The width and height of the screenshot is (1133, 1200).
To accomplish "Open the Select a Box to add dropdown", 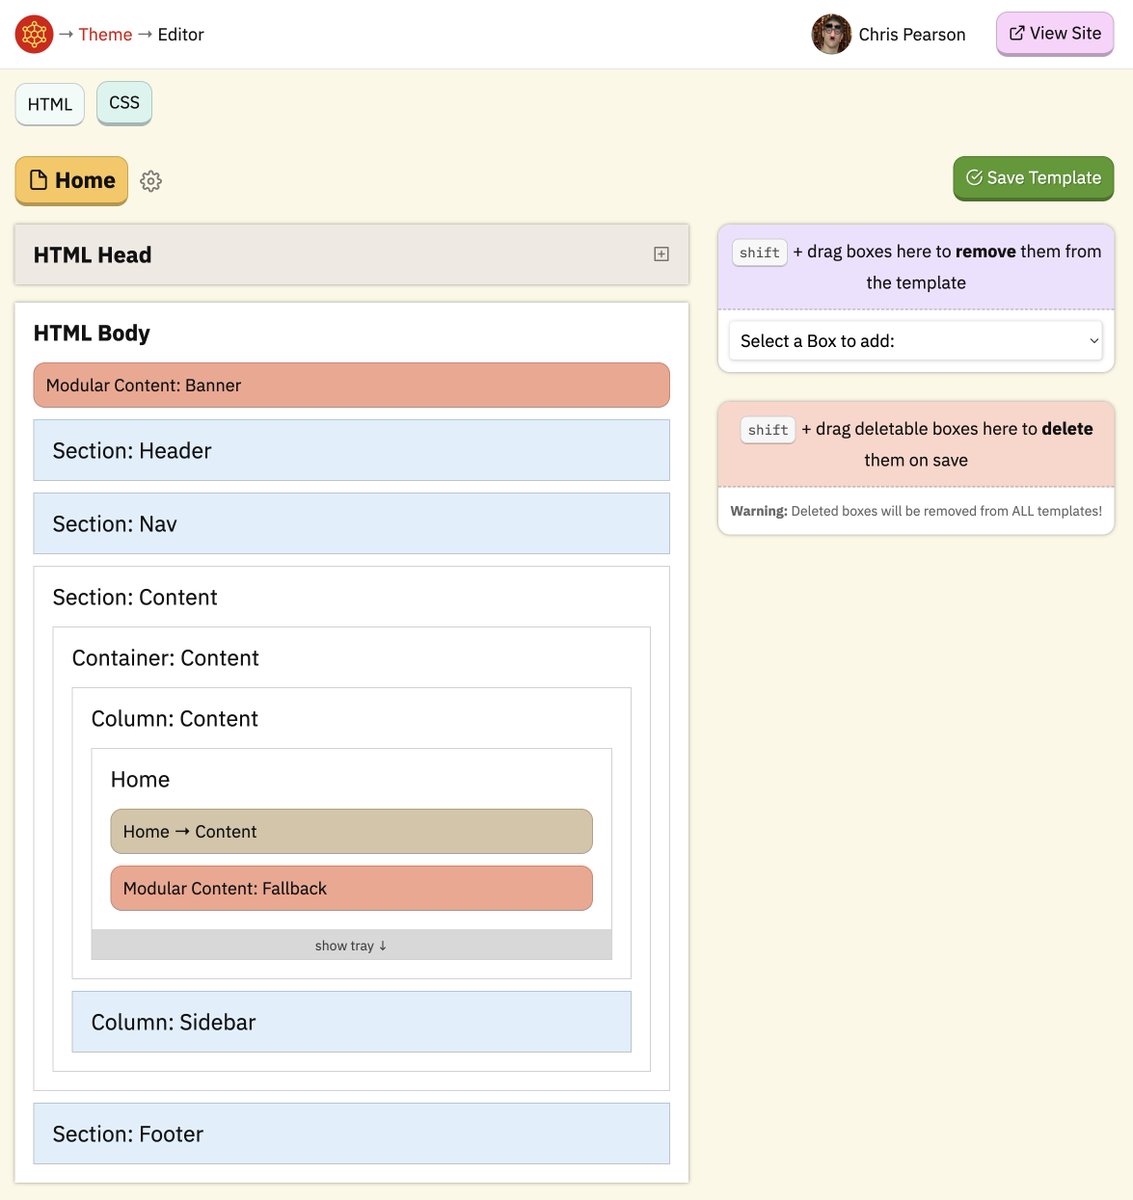I will (x=915, y=340).
